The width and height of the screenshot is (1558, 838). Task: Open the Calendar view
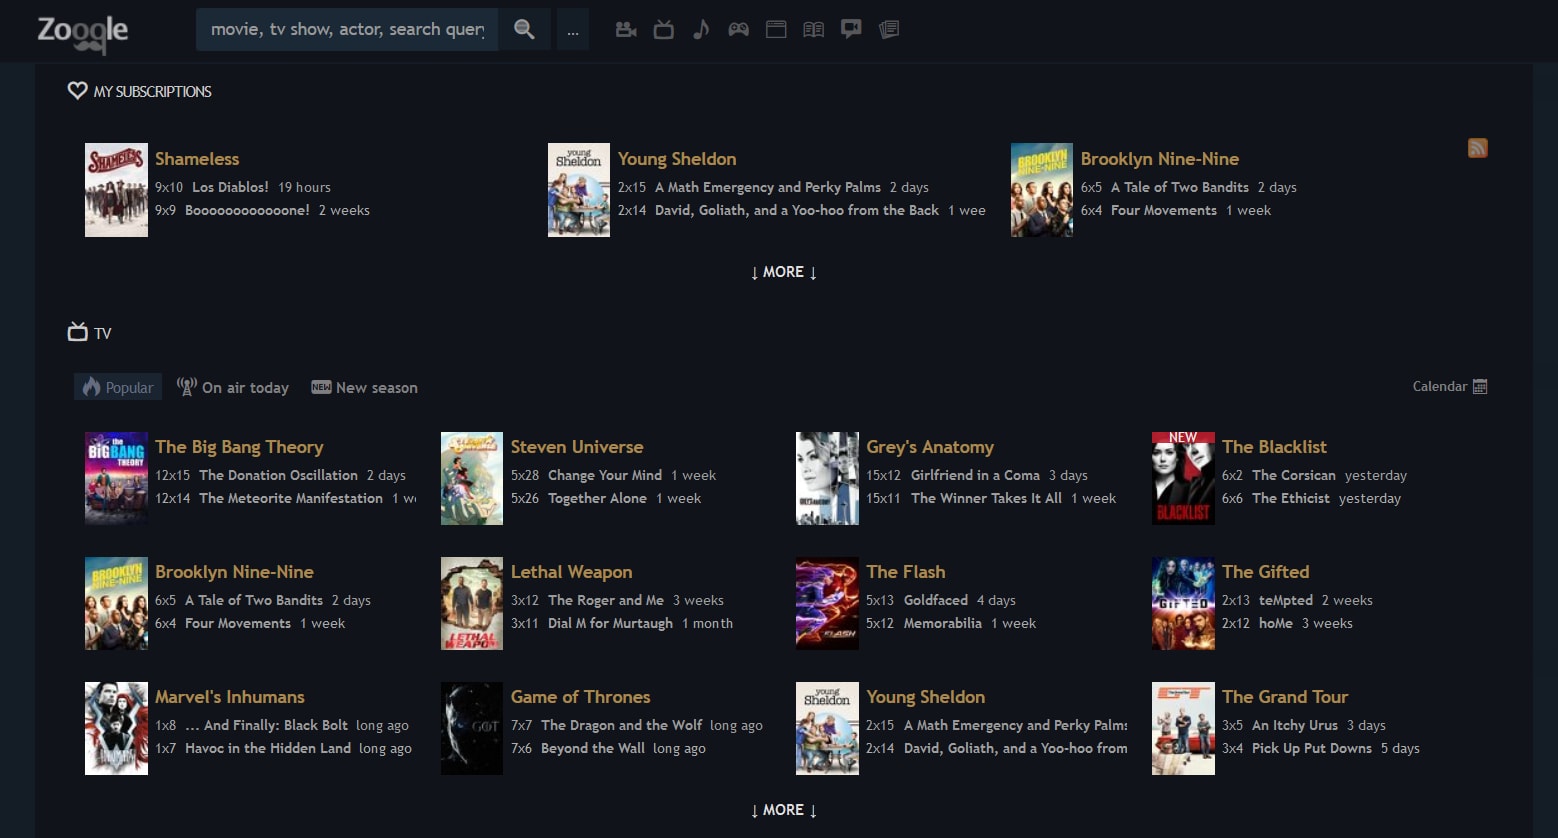click(x=1450, y=387)
